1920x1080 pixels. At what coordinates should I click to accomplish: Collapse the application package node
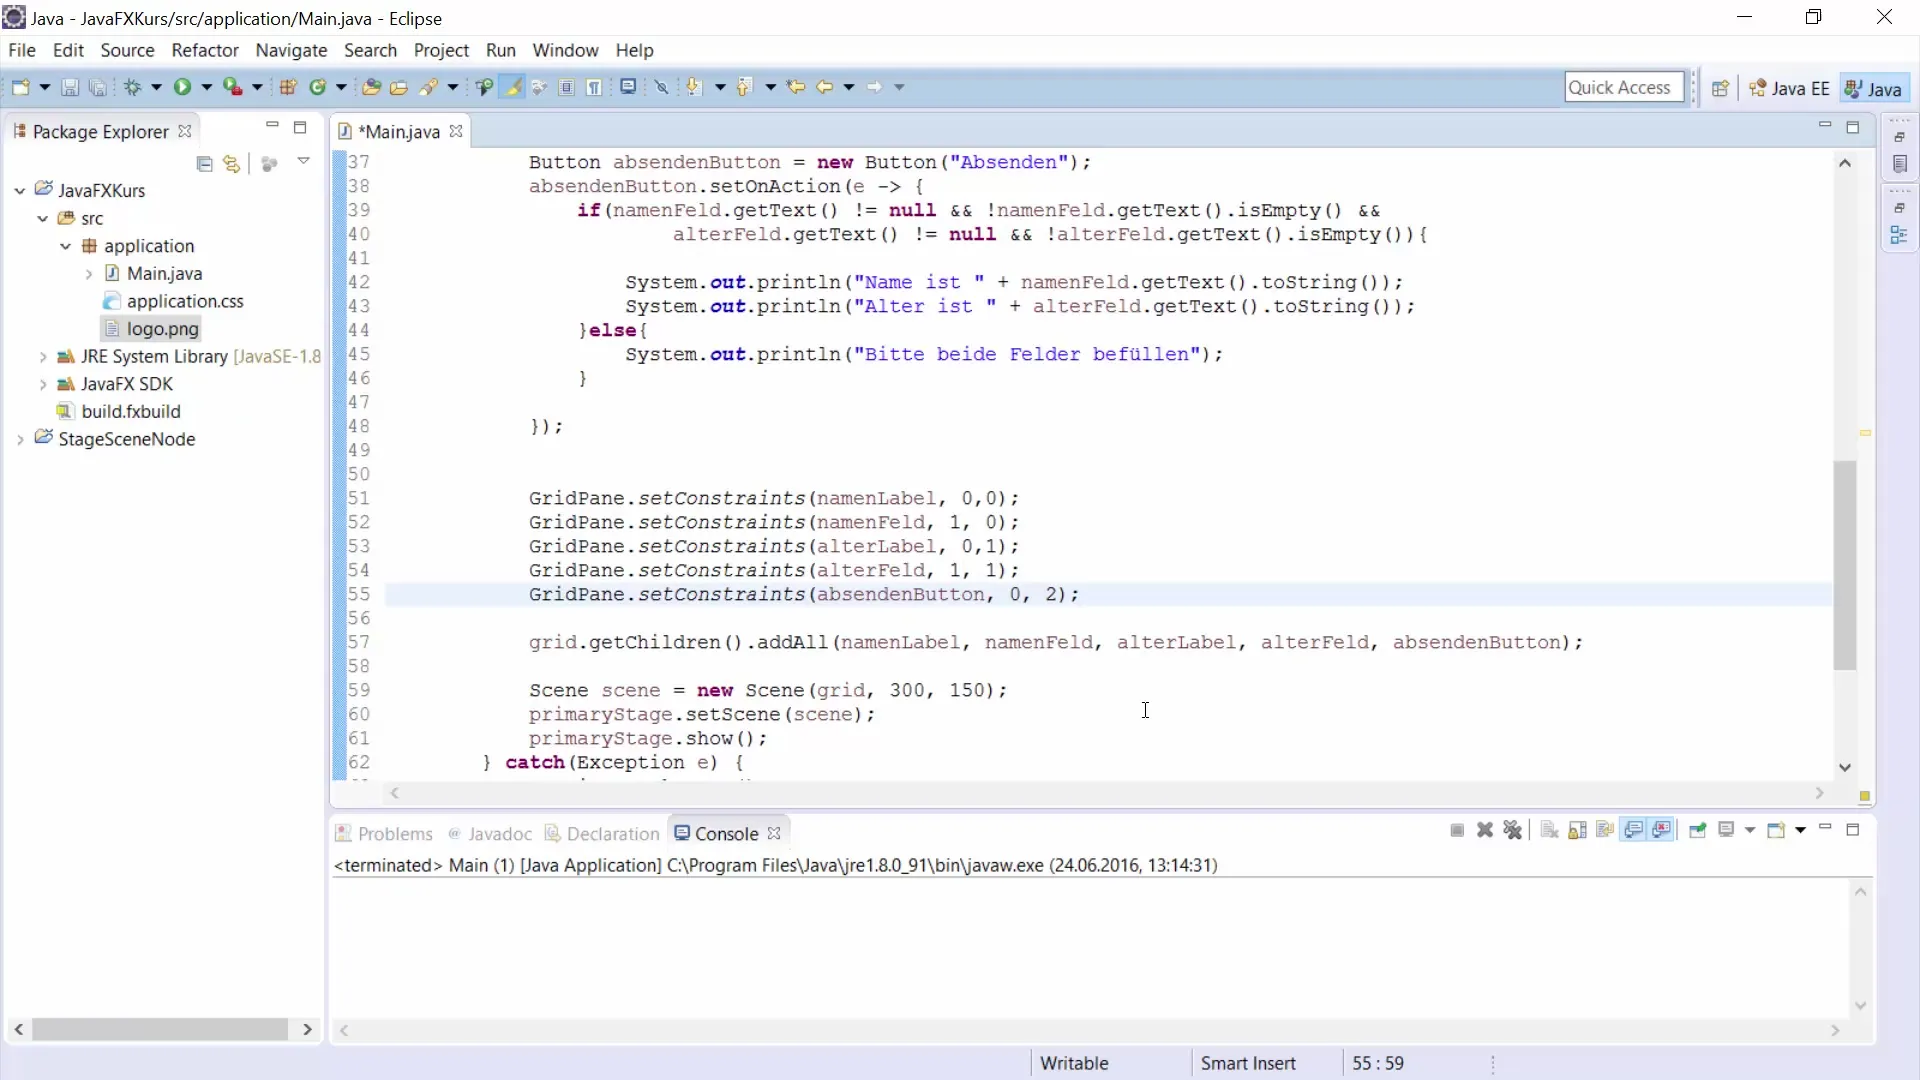coord(66,246)
